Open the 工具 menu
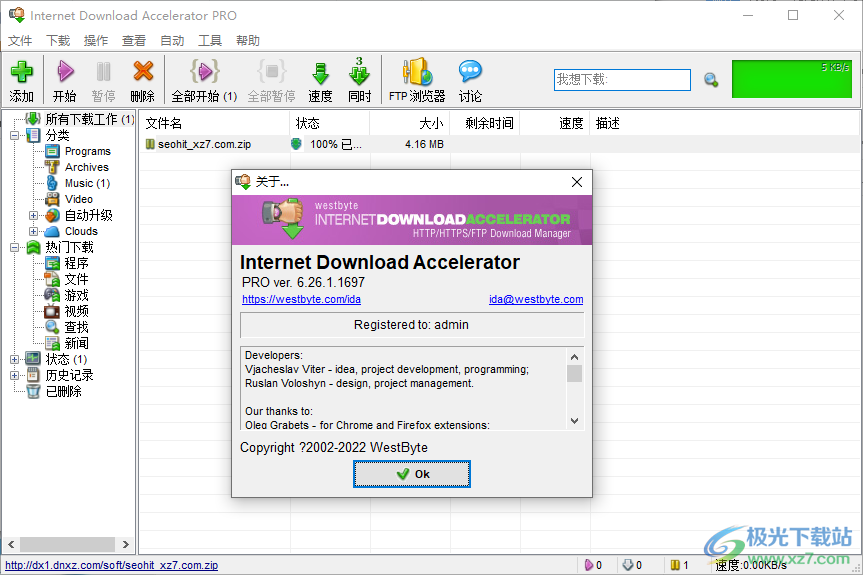Image resolution: width=863 pixels, height=575 pixels. tap(210, 41)
